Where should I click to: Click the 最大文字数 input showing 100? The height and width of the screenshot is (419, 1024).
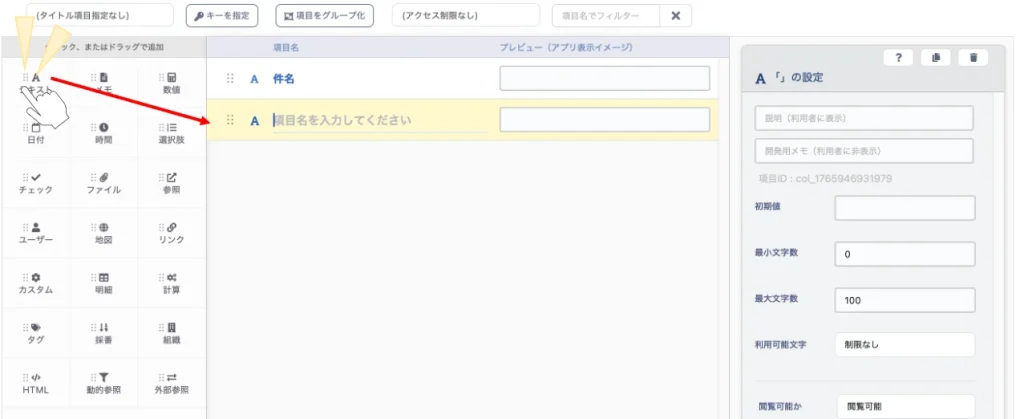[x=904, y=300]
